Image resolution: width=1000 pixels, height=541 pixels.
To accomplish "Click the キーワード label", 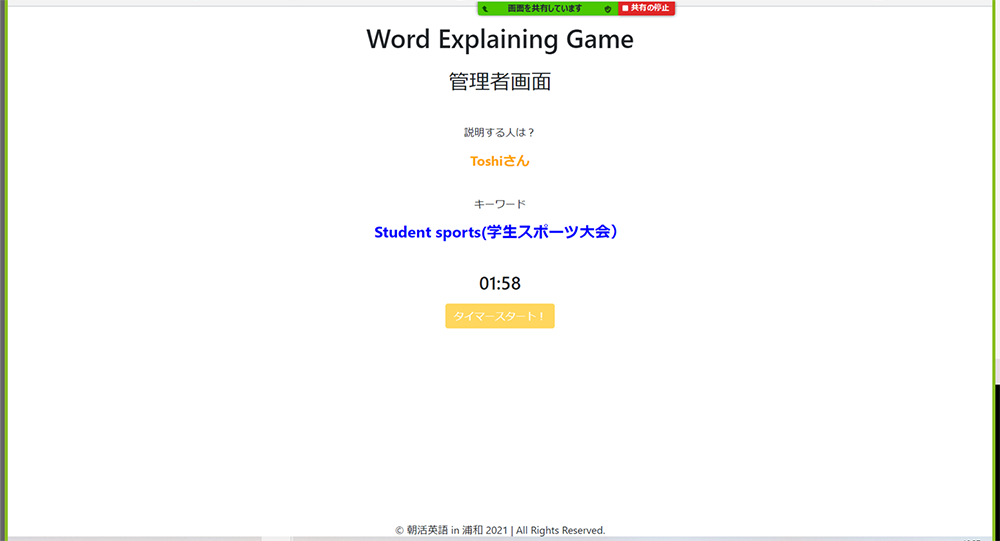I will [x=500, y=204].
